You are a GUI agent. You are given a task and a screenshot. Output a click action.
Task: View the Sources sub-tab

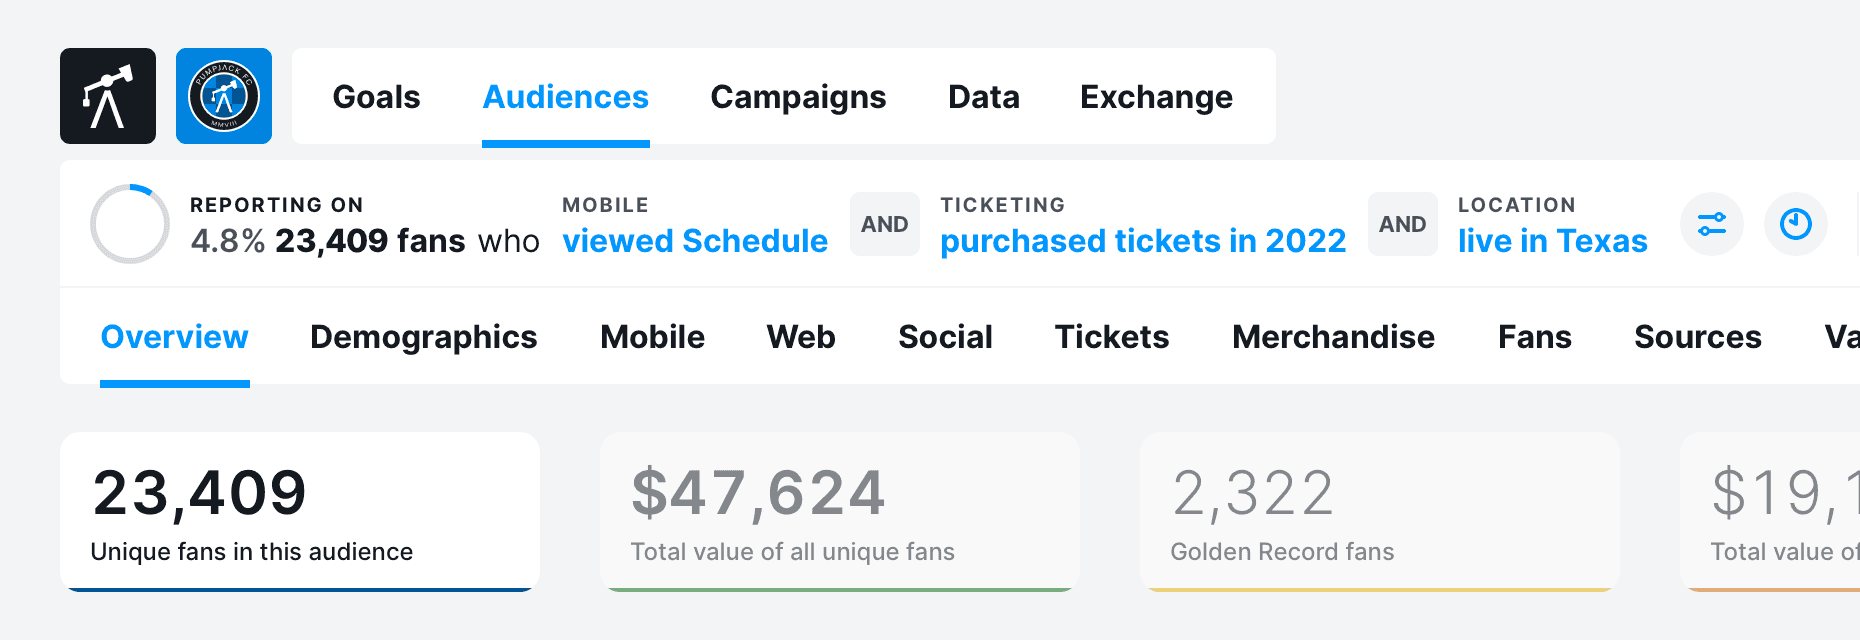(x=1697, y=337)
